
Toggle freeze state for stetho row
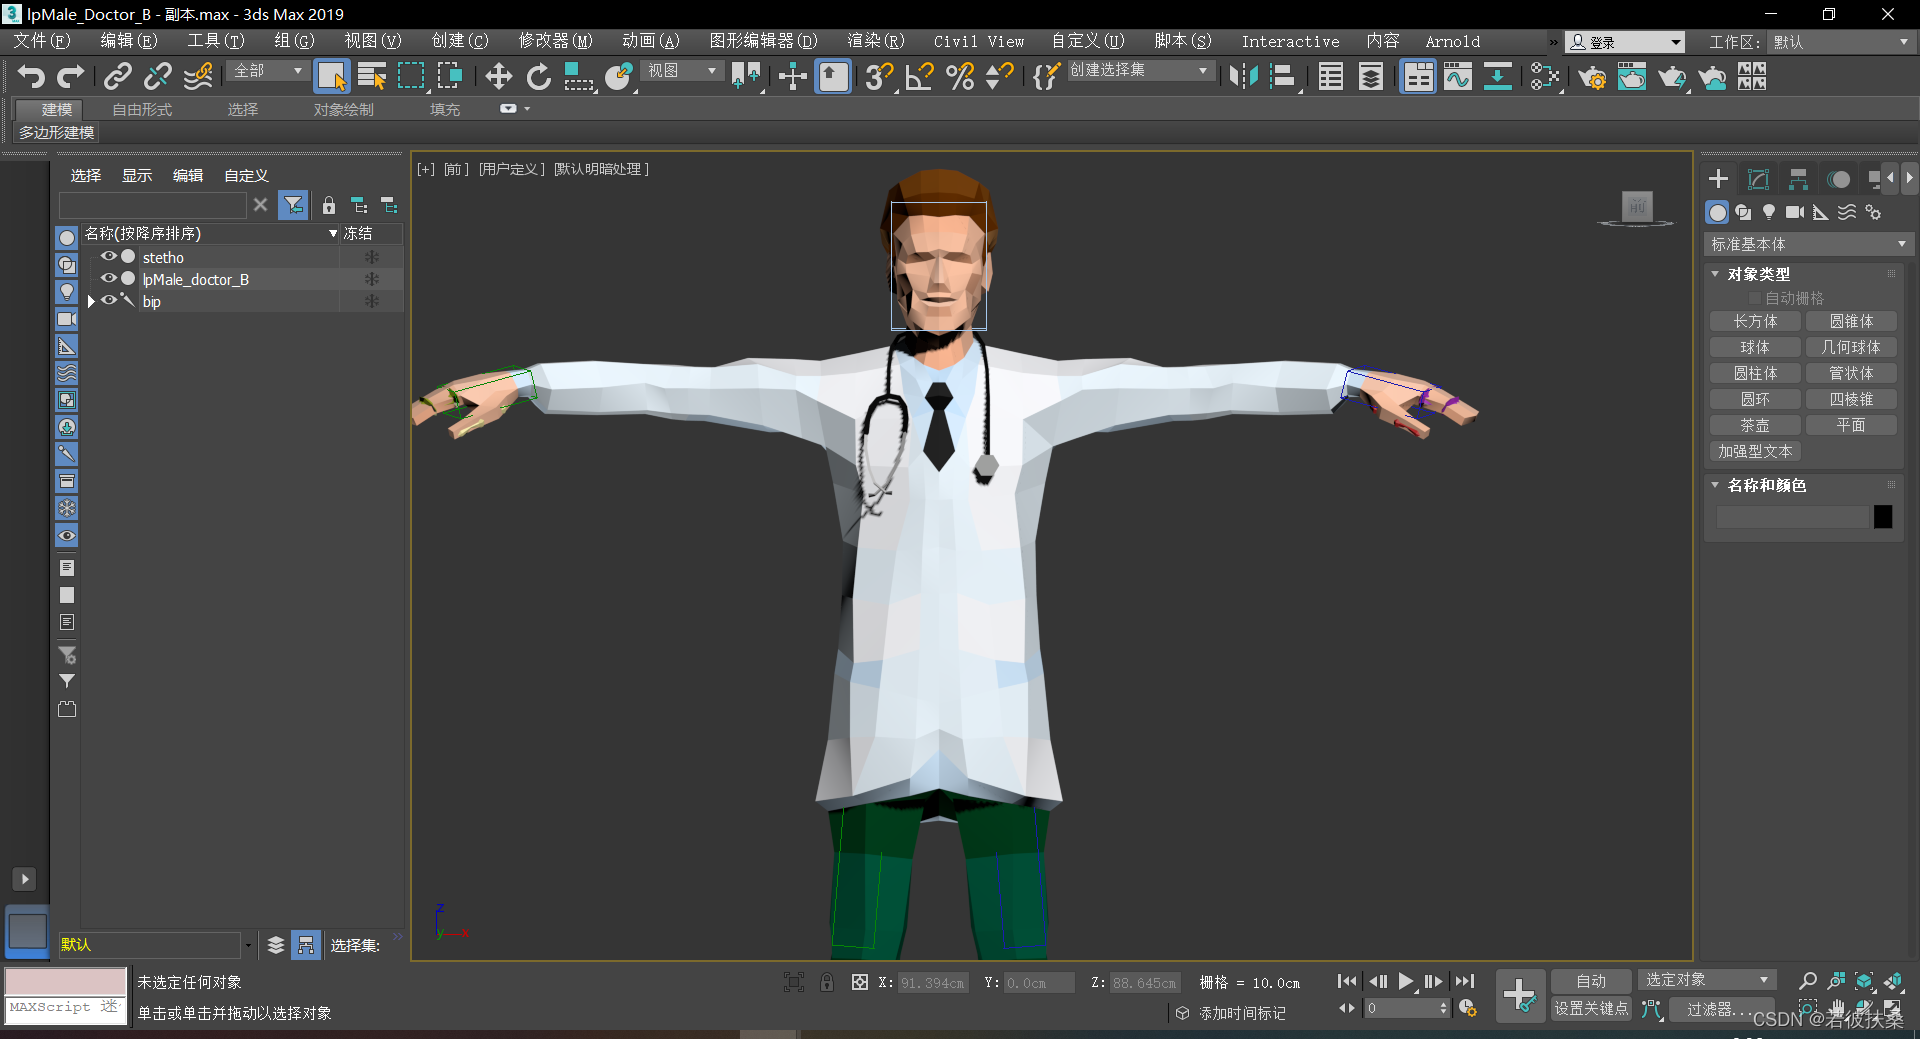371,257
